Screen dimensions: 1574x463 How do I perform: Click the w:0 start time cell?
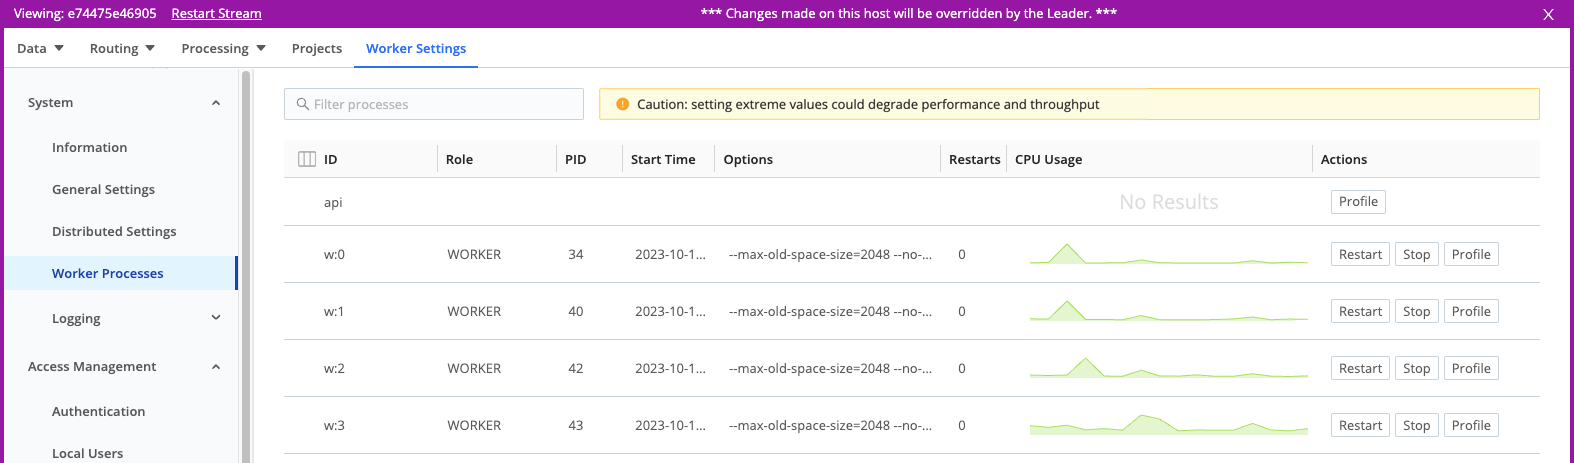click(x=670, y=254)
